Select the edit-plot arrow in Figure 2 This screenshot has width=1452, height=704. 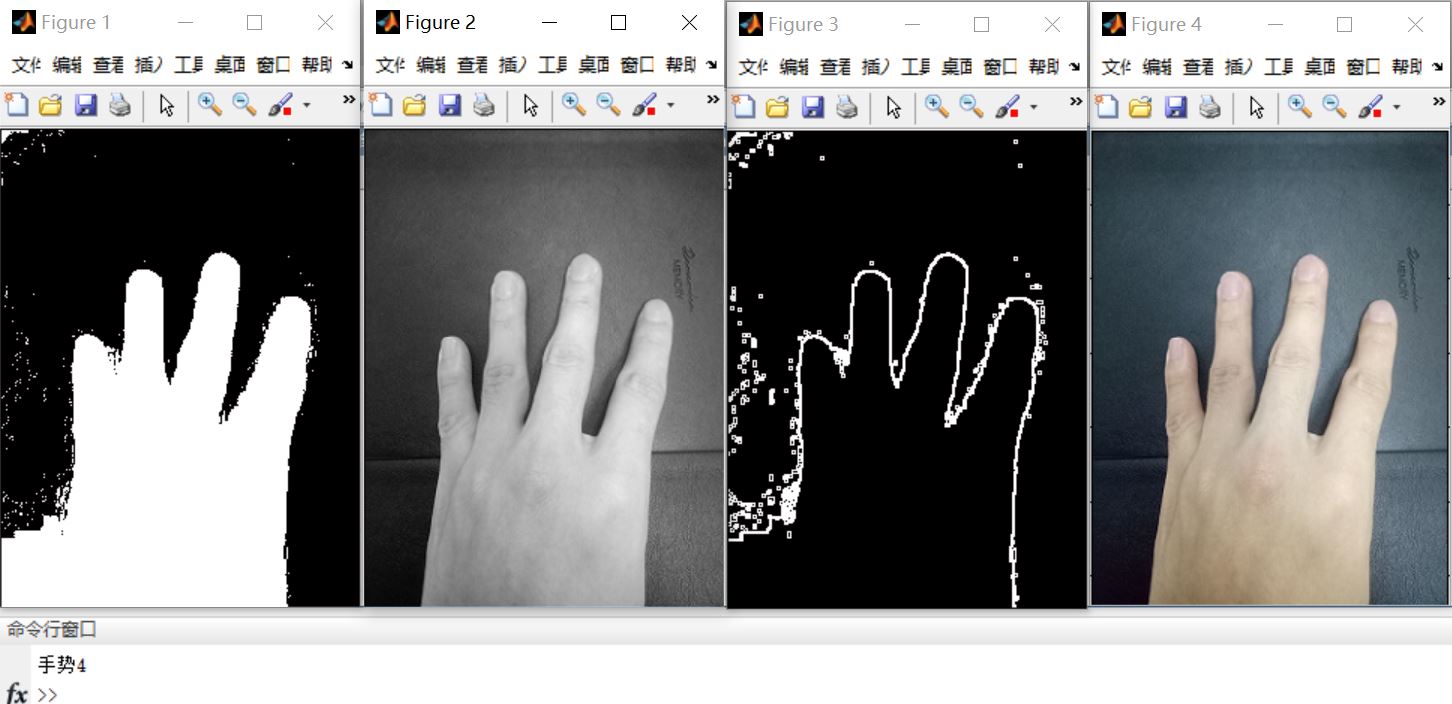pos(531,105)
